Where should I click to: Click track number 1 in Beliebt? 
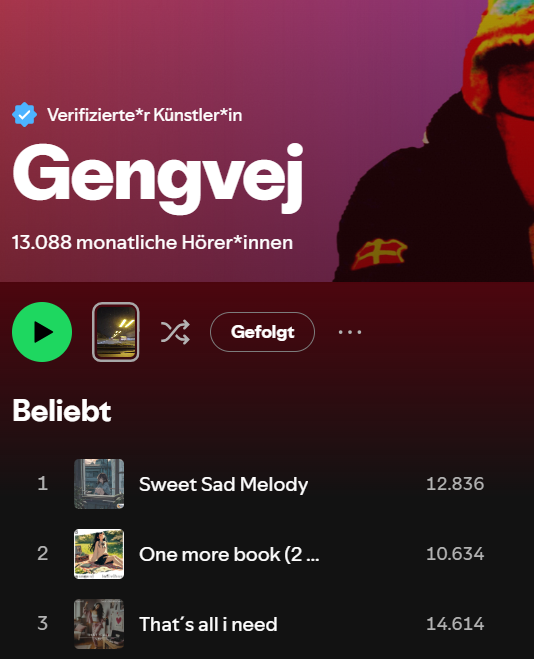(x=42, y=484)
